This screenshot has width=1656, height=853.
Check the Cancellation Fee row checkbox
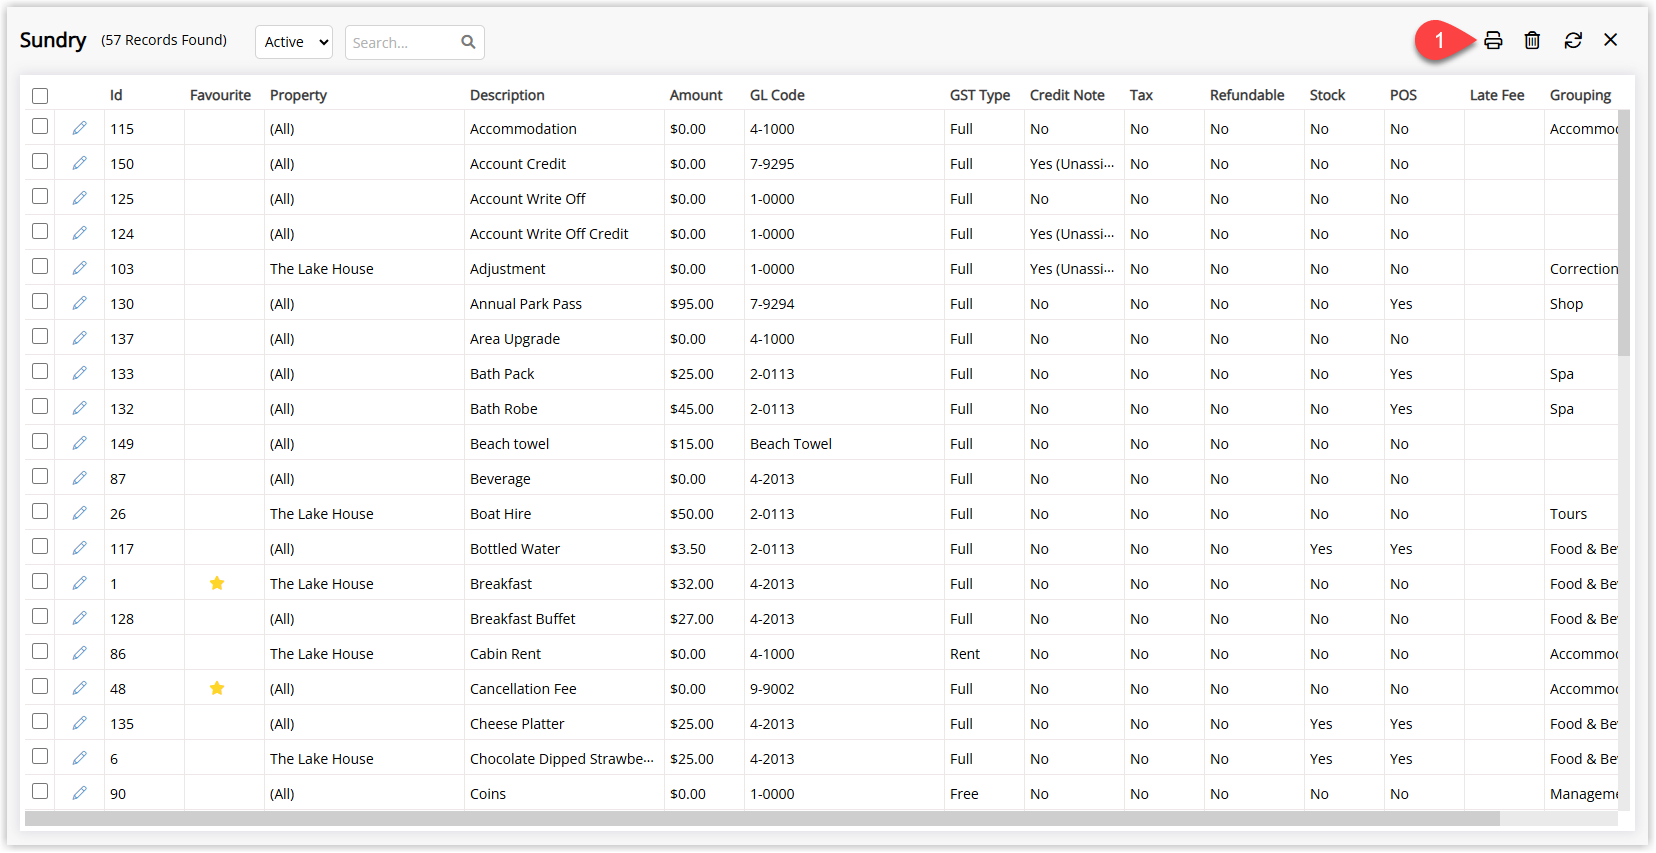tap(40, 686)
